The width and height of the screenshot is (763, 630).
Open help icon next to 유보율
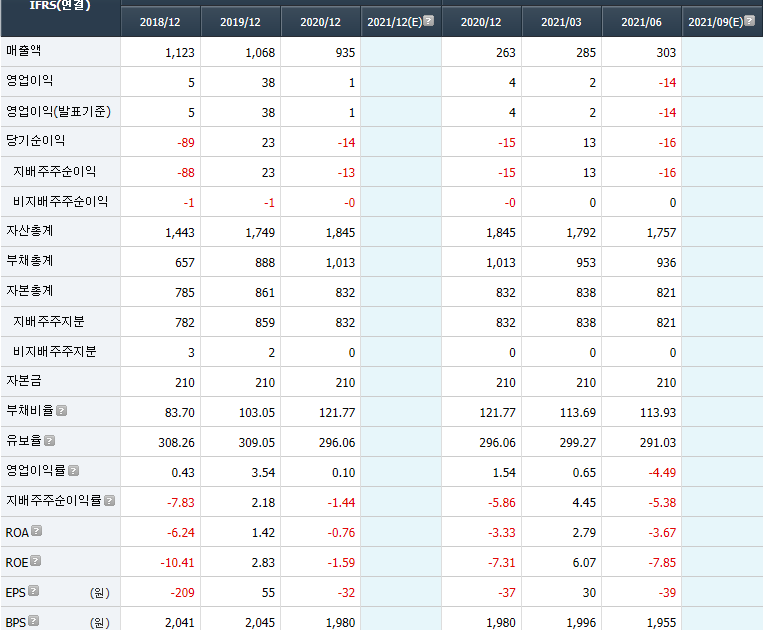(x=50, y=441)
